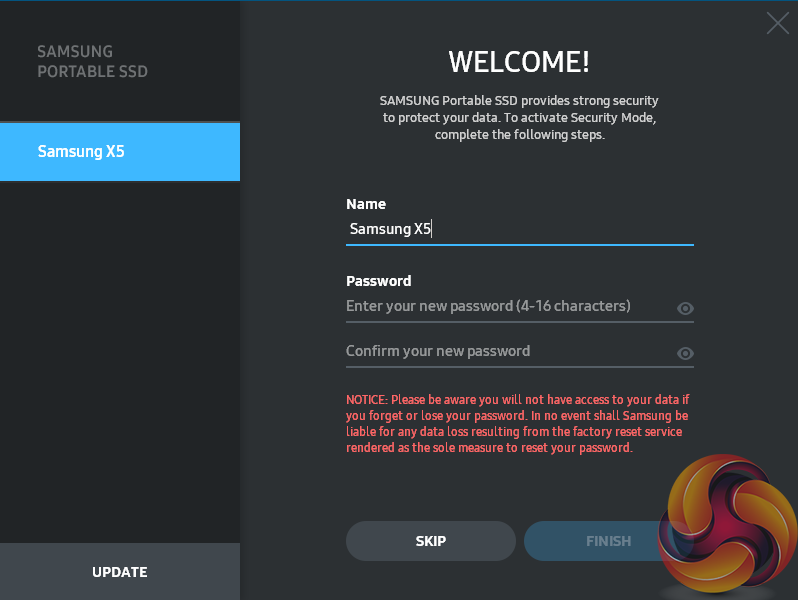Click the Name label above the field

(366, 204)
